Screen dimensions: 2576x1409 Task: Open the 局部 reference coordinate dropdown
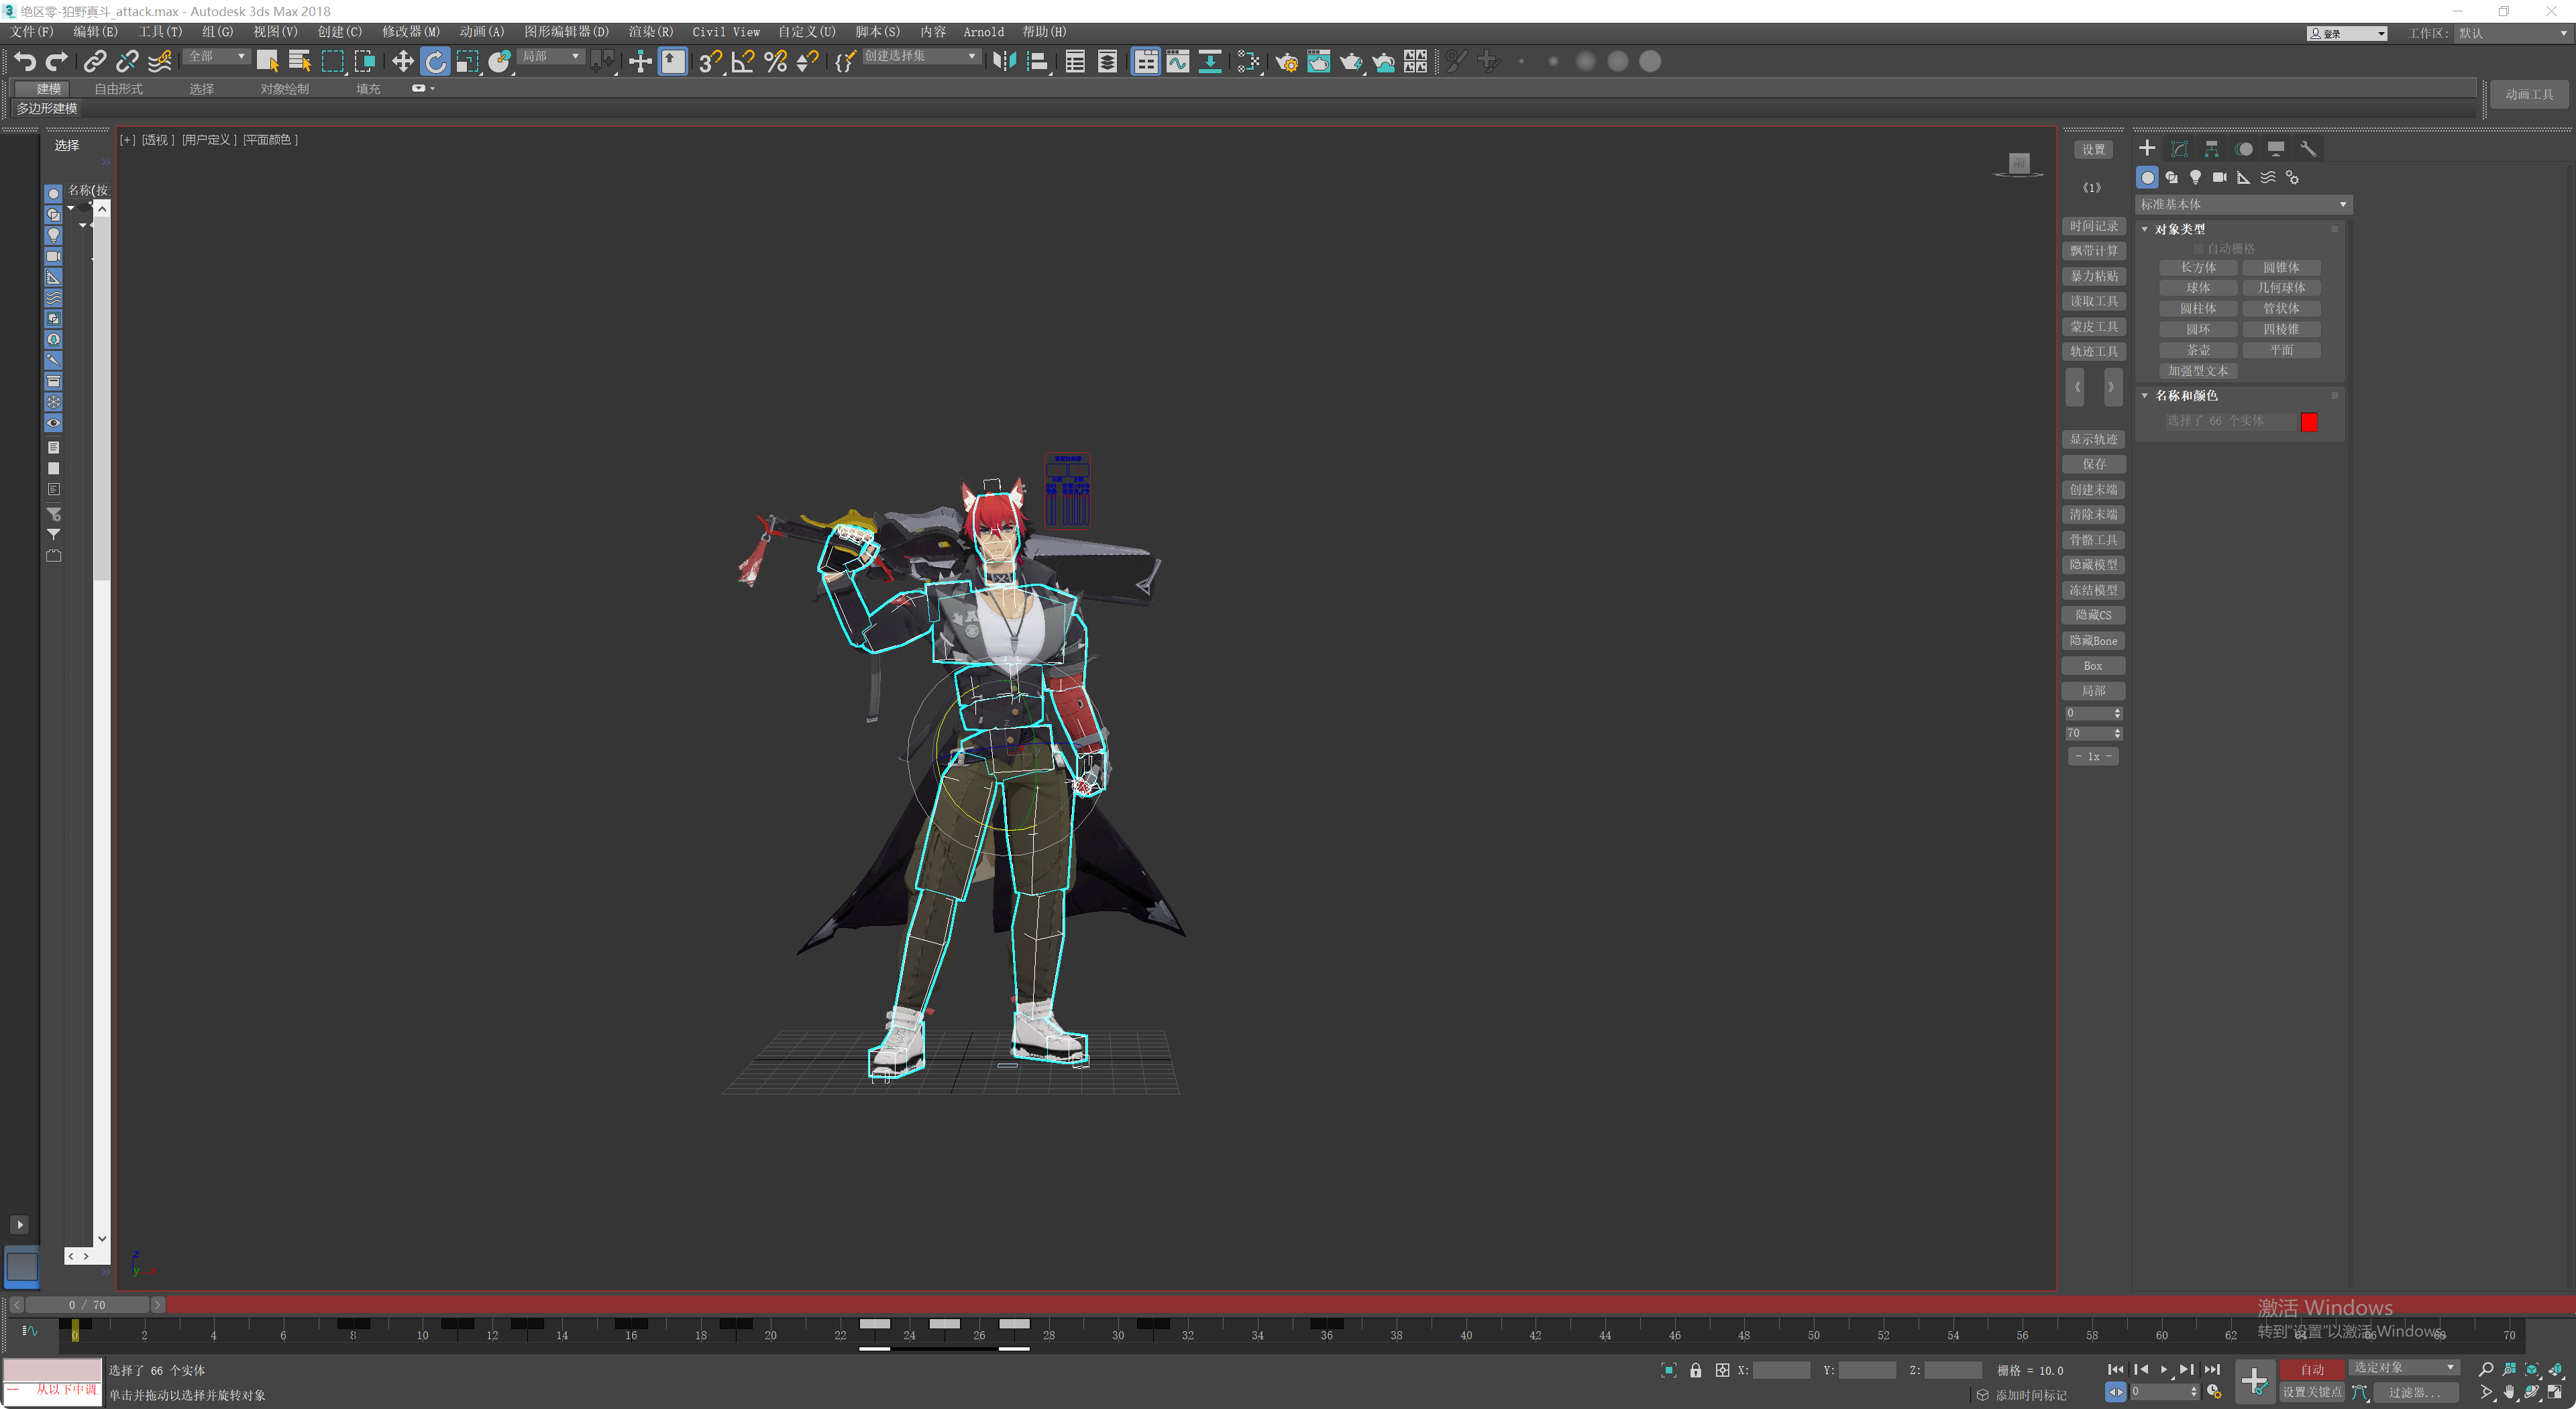click(550, 57)
